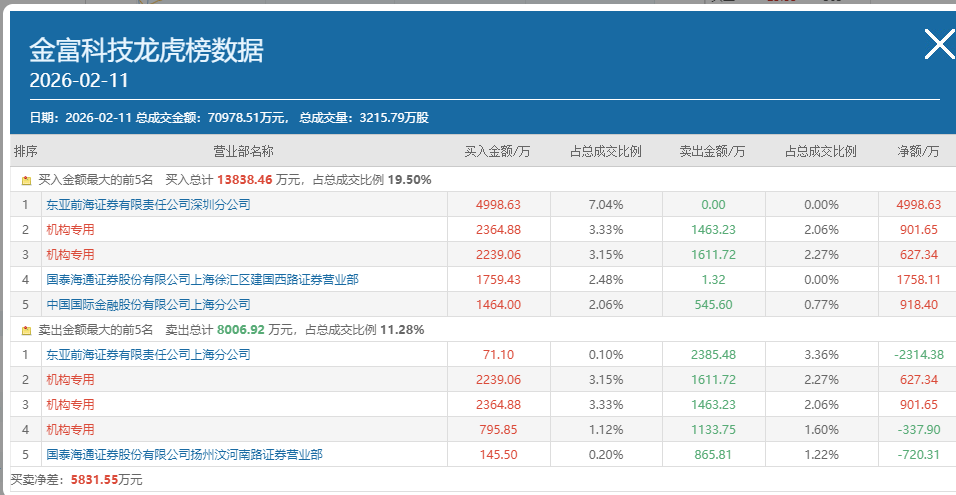Click the 2.48% ratio cell
The image size is (956, 495).
coord(605,280)
